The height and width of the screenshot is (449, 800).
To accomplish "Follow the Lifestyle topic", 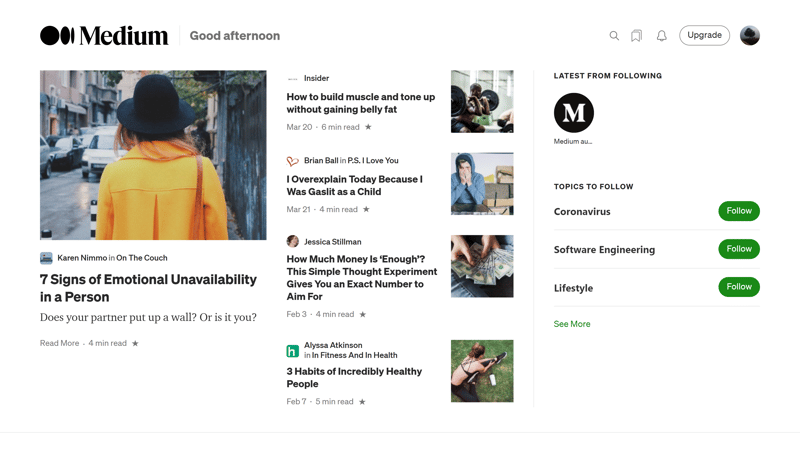I will click(739, 287).
